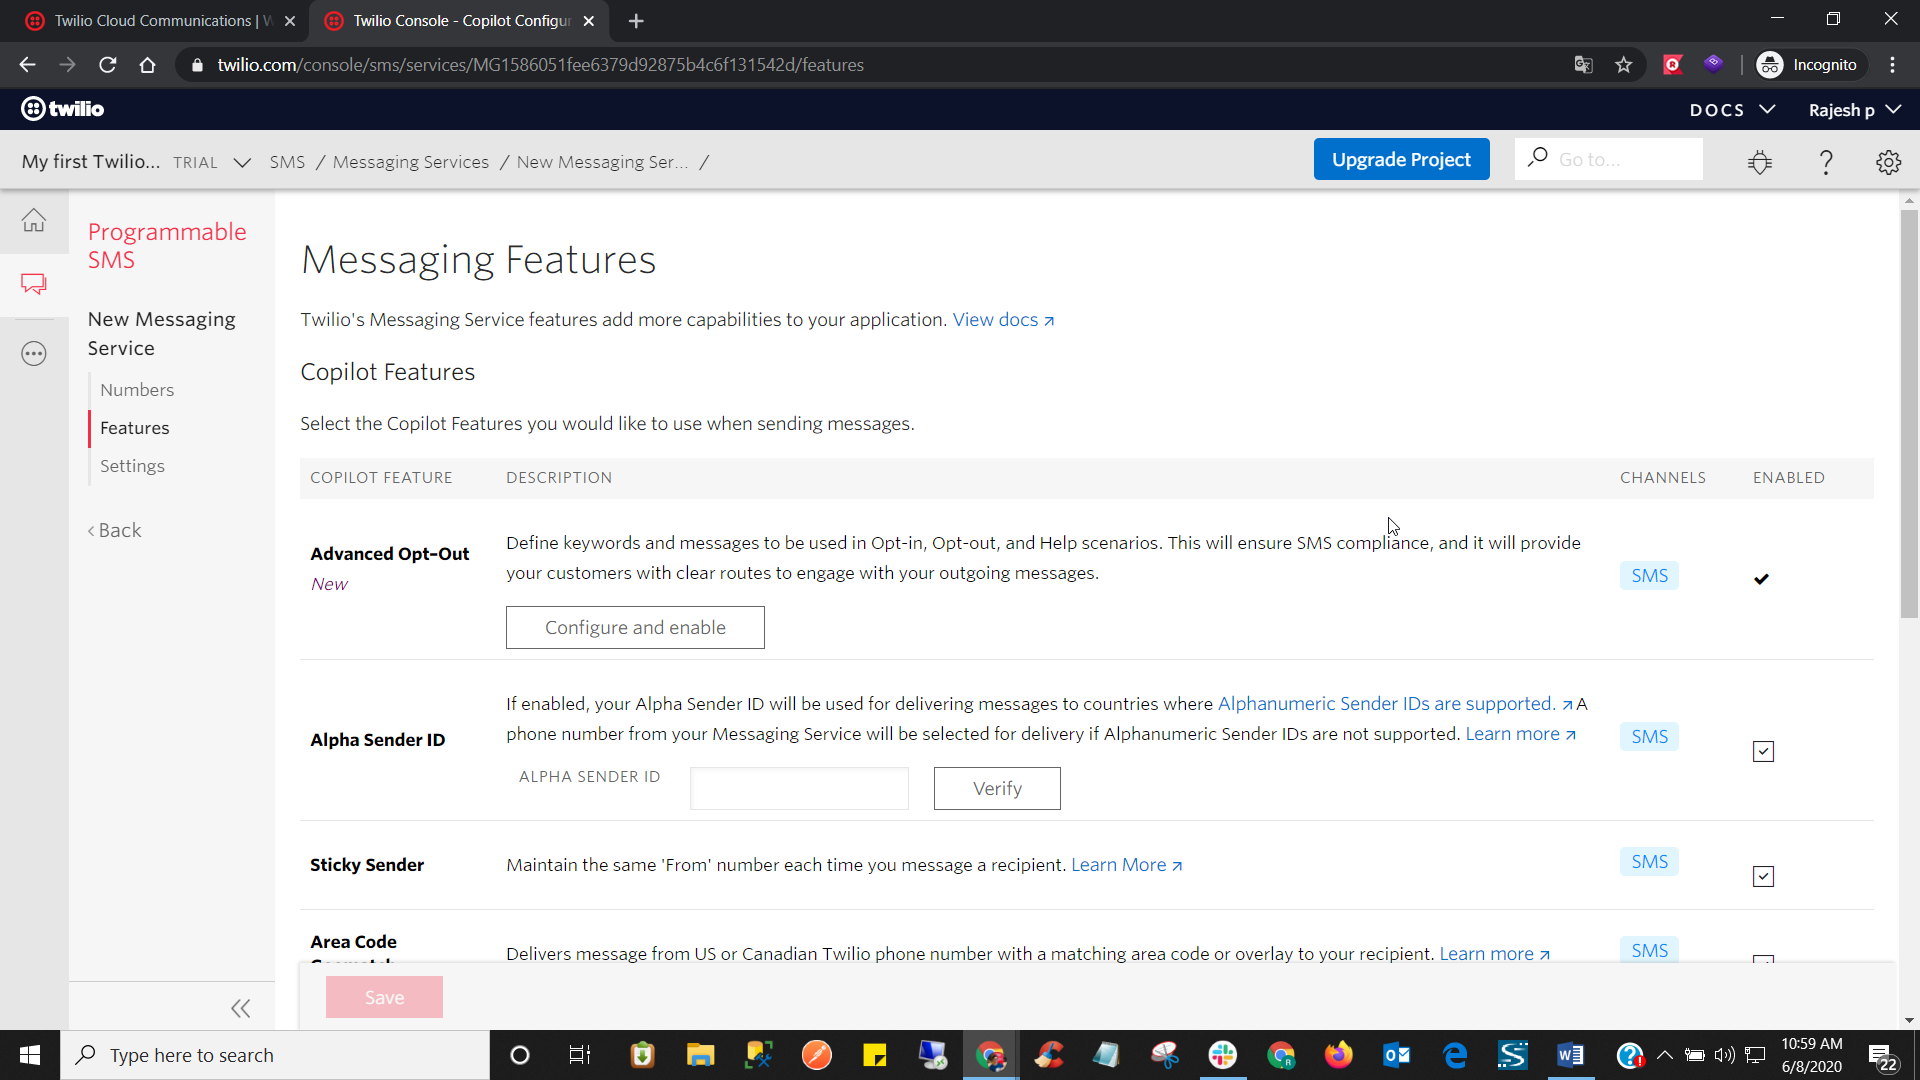This screenshot has width=1920, height=1080.
Task: Toggle the Alpha Sender ID enabled checkbox
Action: 1763,751
